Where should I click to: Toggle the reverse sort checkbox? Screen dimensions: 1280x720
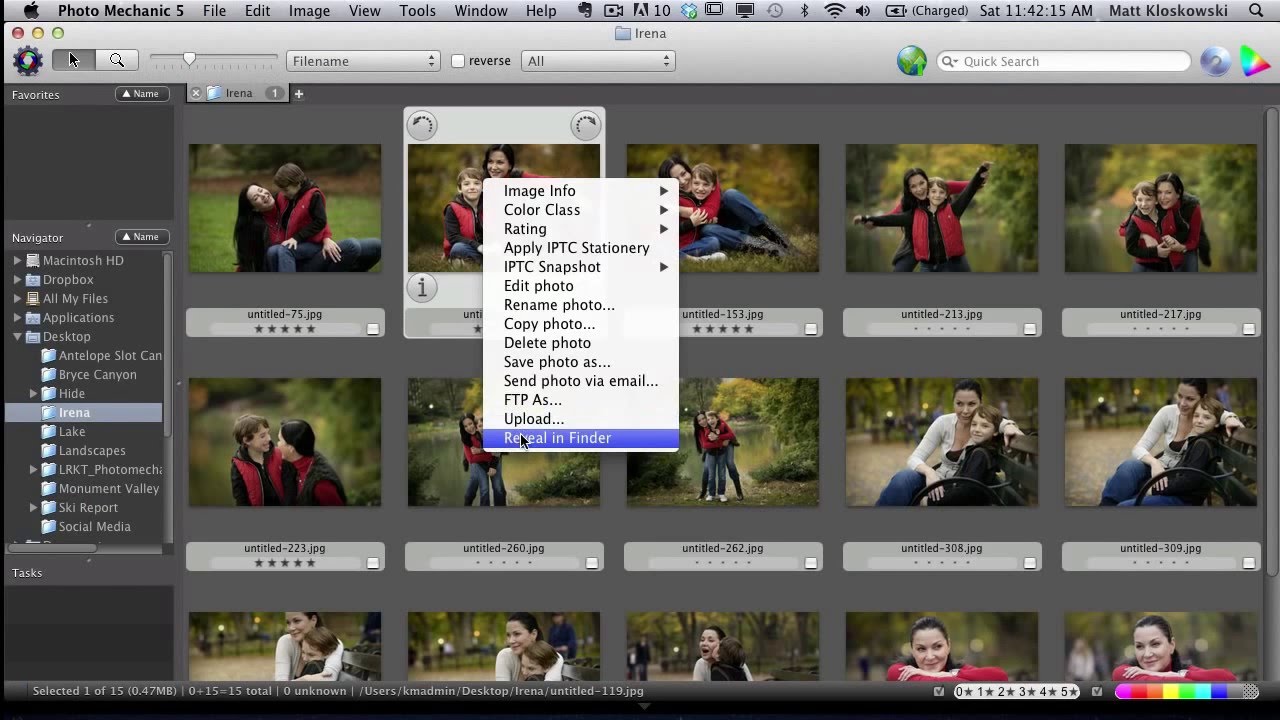(x=458, y=61)
